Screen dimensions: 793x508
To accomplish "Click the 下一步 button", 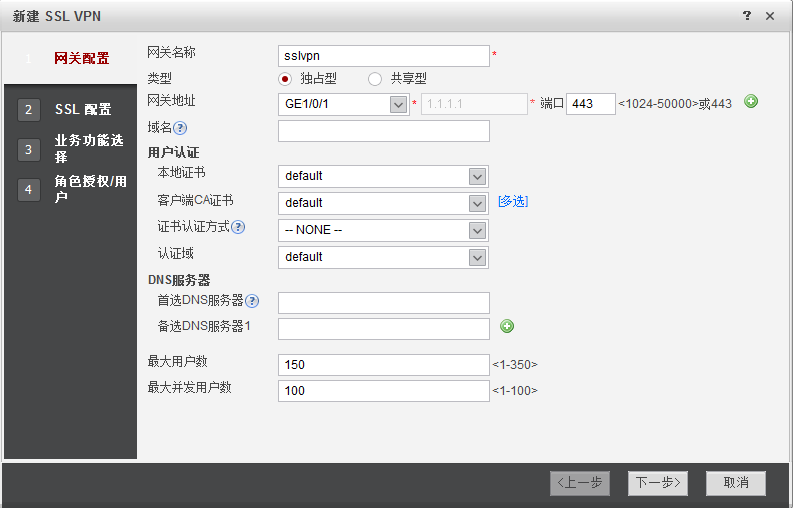I will [x=657, y=483].
